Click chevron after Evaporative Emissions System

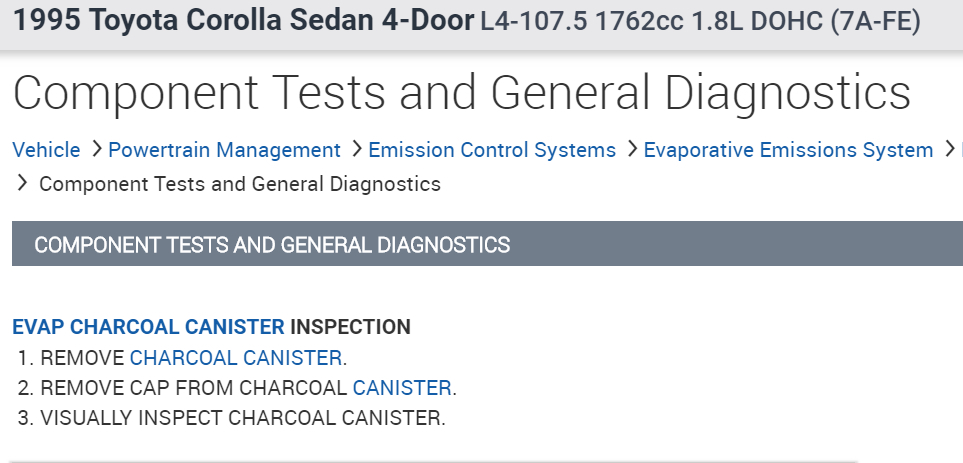coord(948,150)
